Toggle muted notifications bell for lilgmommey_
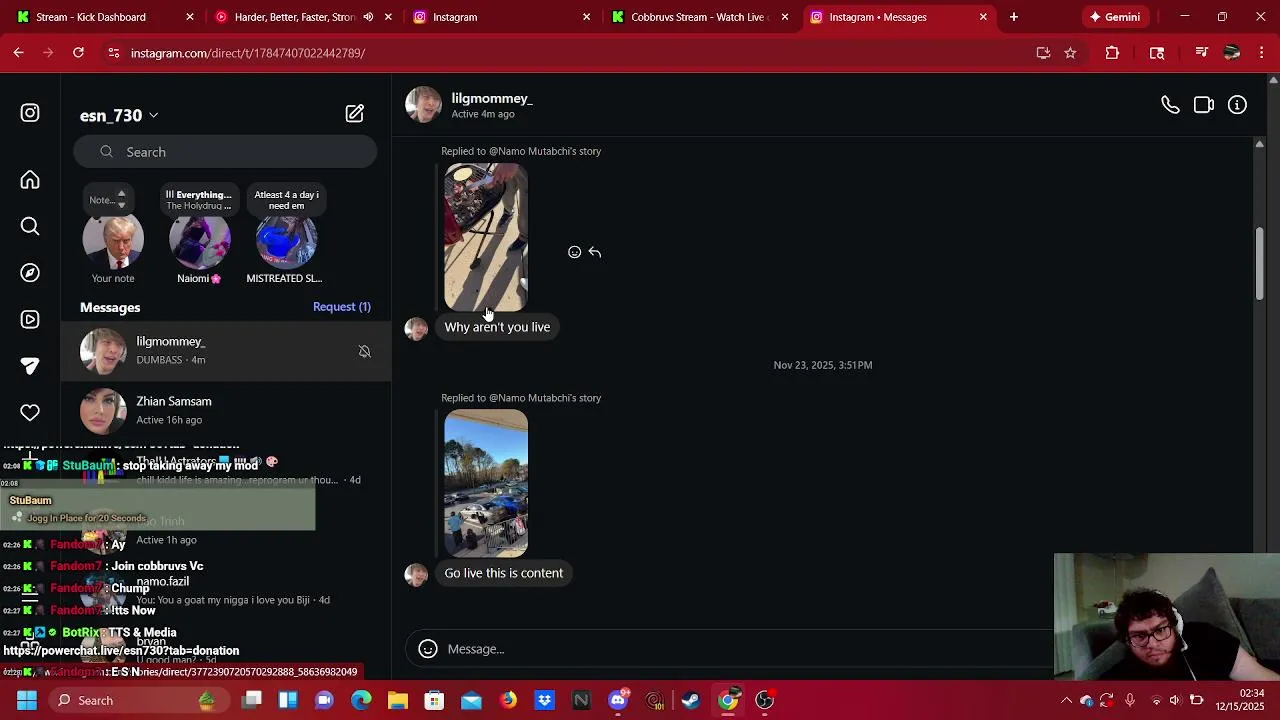Screen dimensions: 1280x720 (x=364, y=351)
